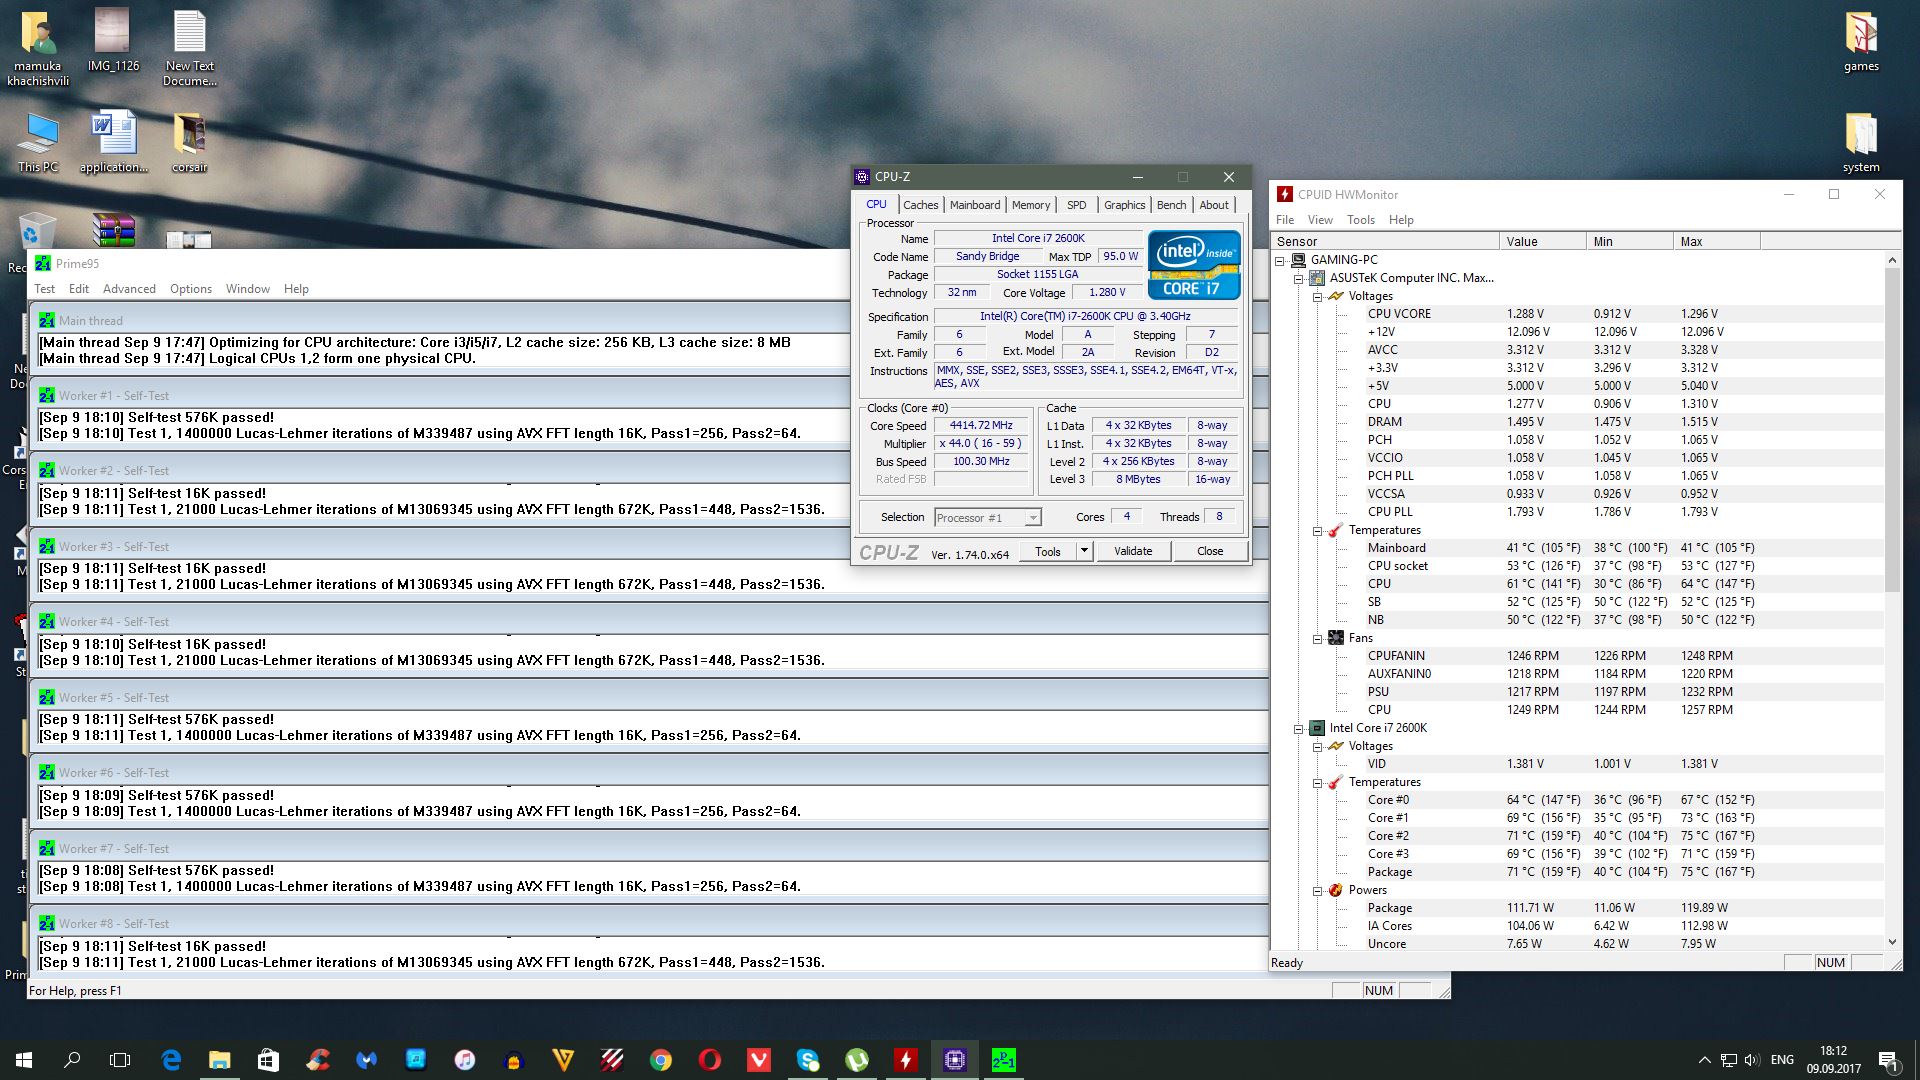Launch Microsoft Edge from taskbar
Image resolution: width=1920 pixels, height=1080 pixels.
[x=171, y=1060]
